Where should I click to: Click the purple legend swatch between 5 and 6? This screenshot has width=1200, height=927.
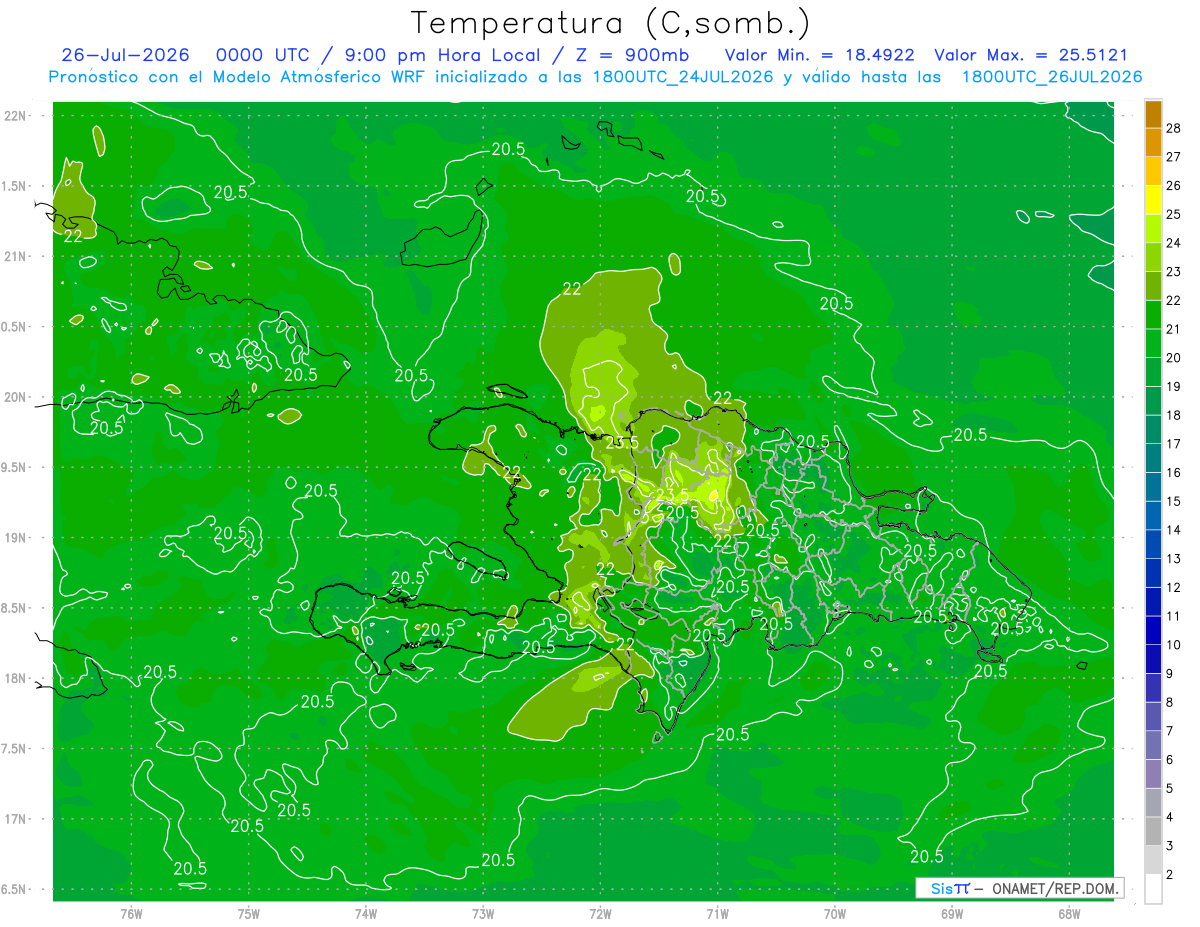(x=1153, y=774)
